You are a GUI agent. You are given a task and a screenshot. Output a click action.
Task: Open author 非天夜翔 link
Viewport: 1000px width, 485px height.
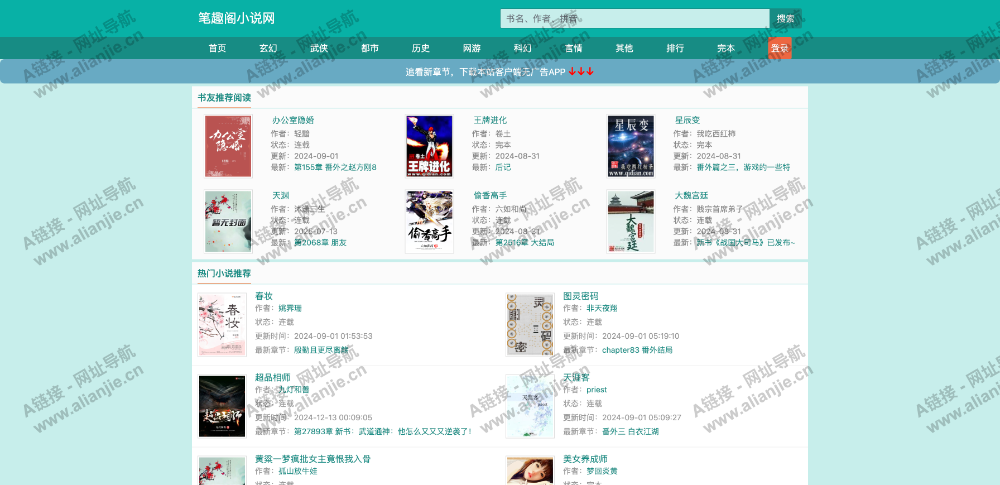(601, 308)
